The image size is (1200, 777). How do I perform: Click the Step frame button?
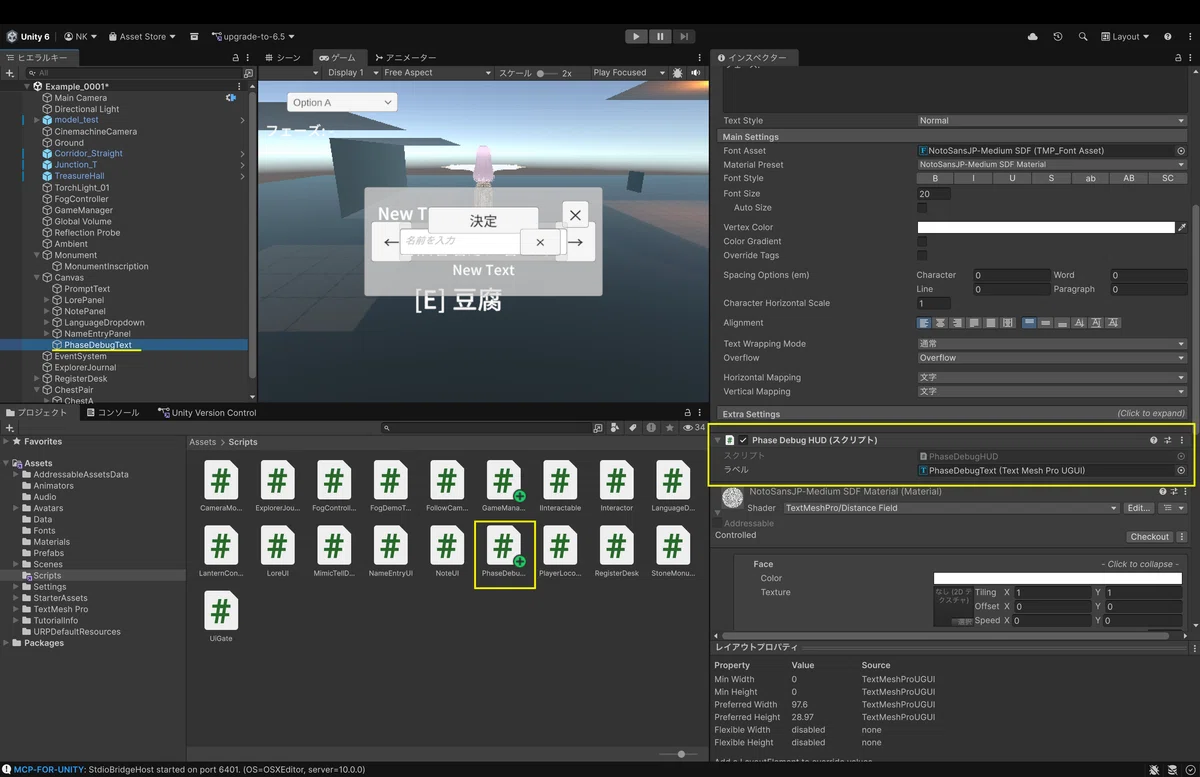click(x=683, y=36)
